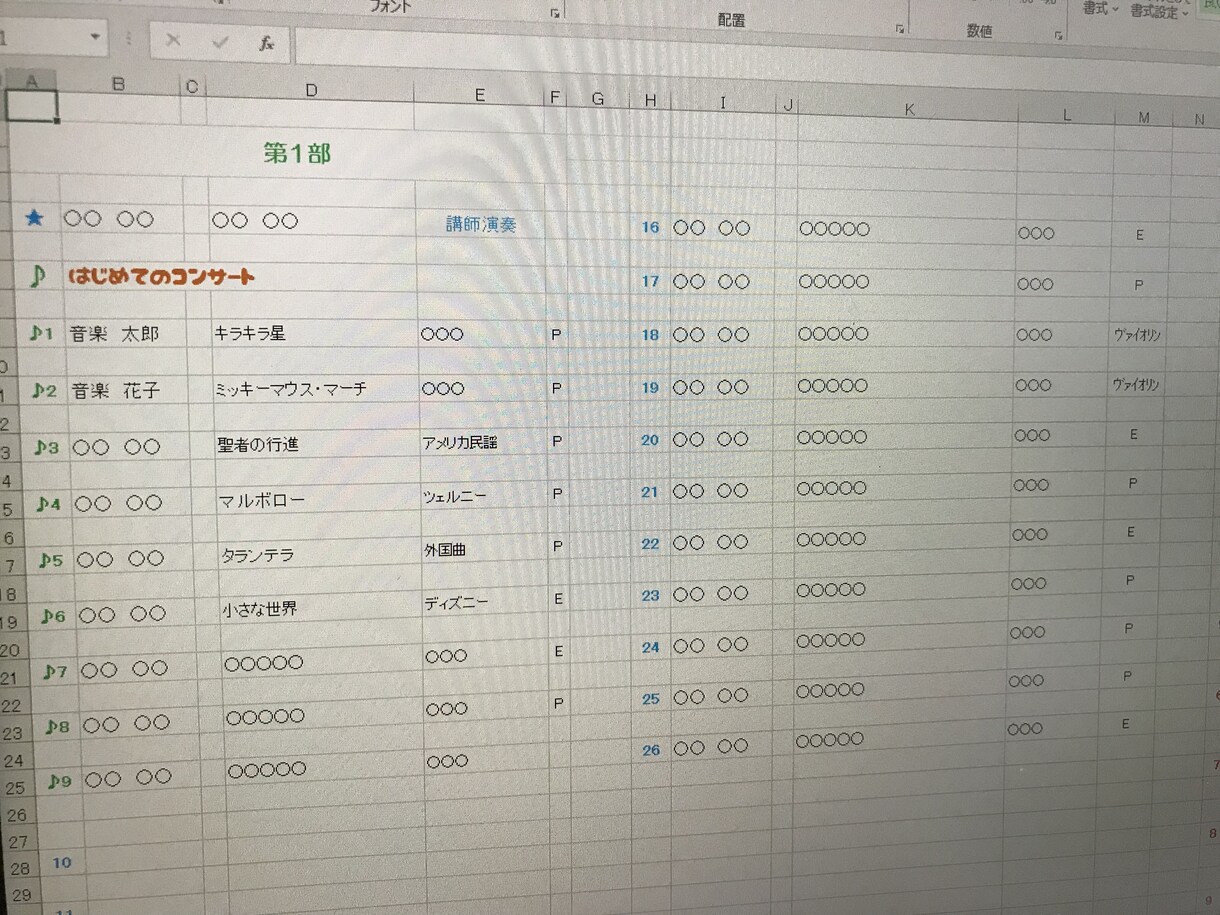The image size is (1220, 915).
Task: Expand the Name Box dropdown arrow
Action: pos(96,37)
